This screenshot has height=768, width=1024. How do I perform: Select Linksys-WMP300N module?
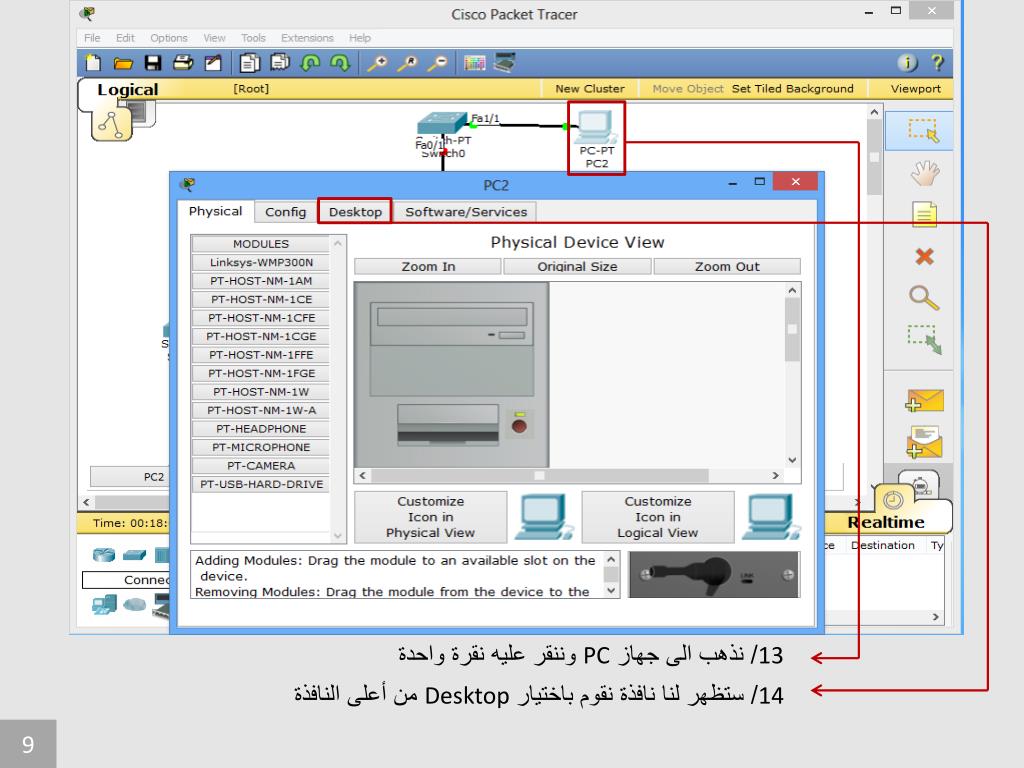(261, 263)
